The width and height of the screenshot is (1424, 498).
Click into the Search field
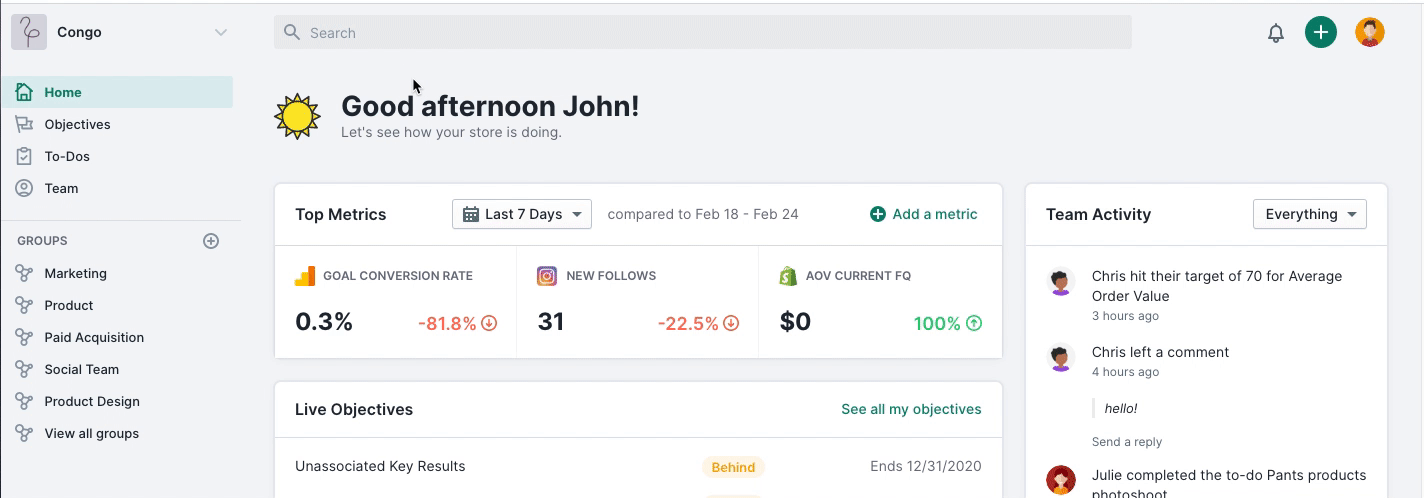coord(702,33)
